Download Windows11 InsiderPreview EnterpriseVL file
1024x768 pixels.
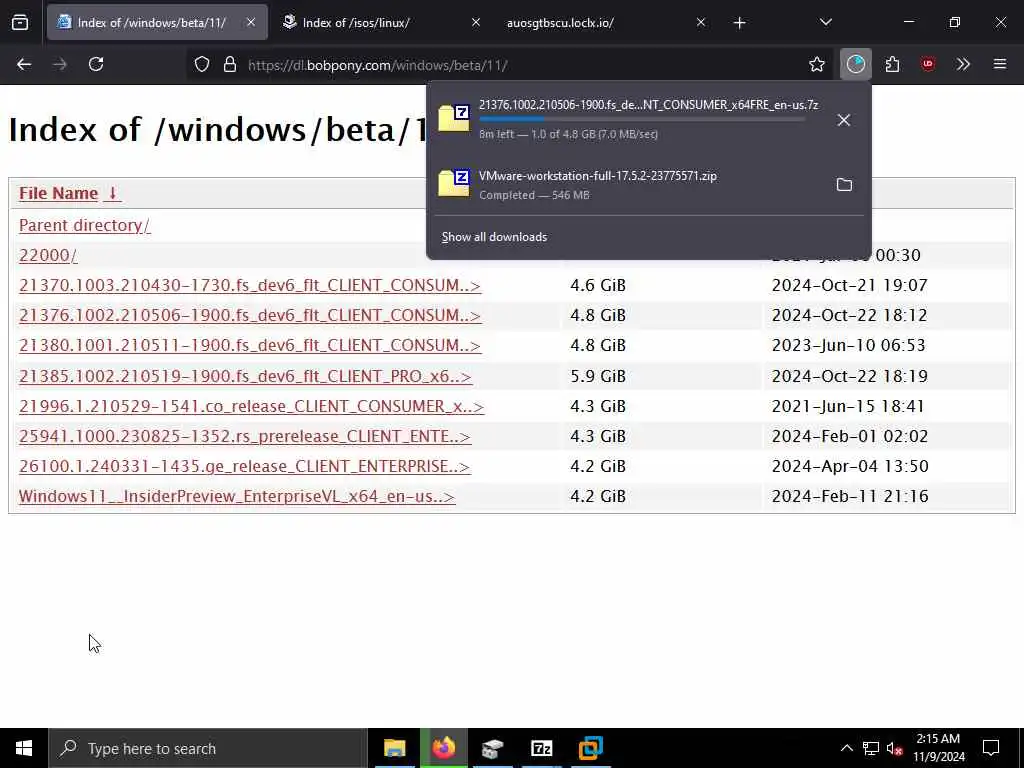pos(237,496)
